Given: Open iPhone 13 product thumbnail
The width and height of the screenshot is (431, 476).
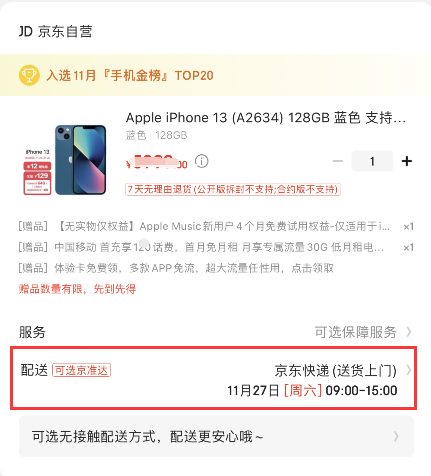Looking at the screenshot, I should [65, 160].
